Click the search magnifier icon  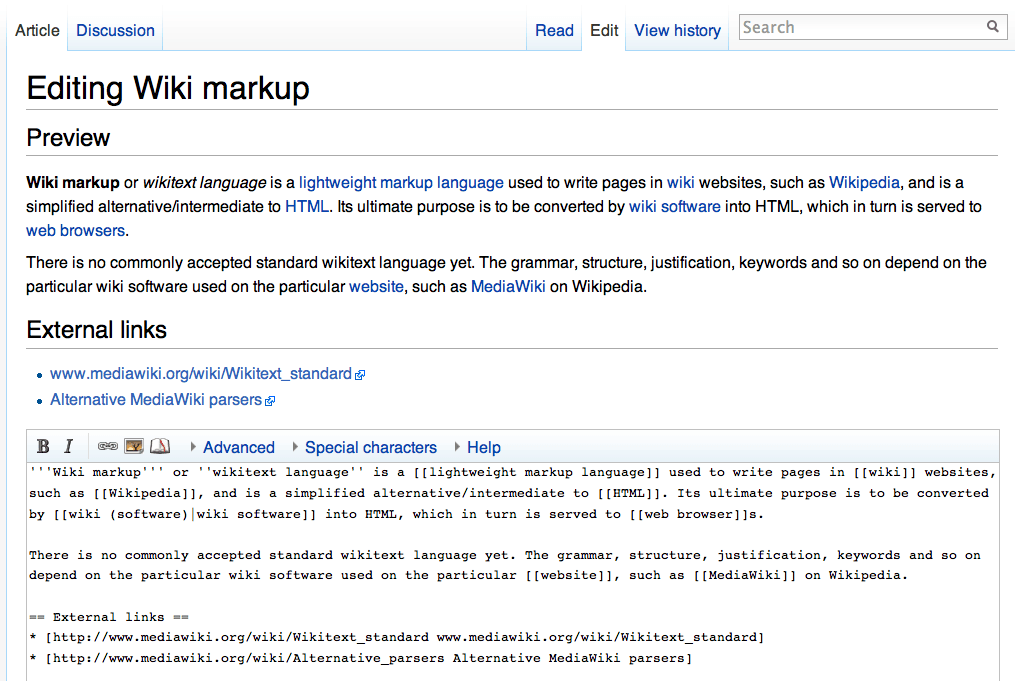[x=993, y=26]
